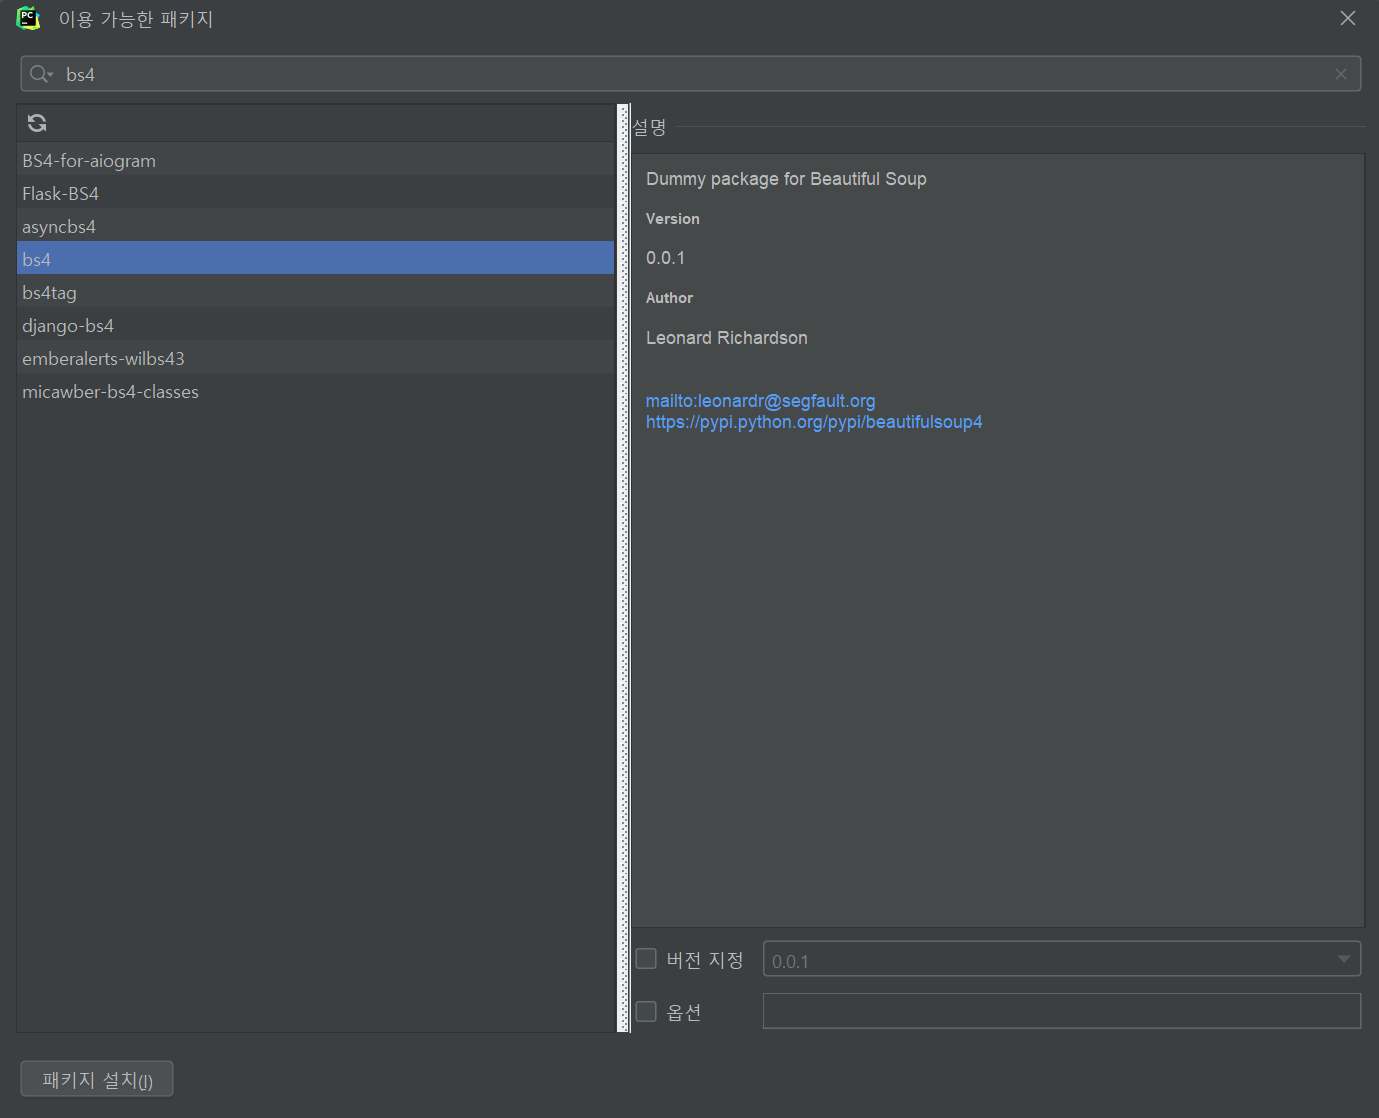Click the 패키지 설치 button

pyautogui.click(x=97, y=1079)
